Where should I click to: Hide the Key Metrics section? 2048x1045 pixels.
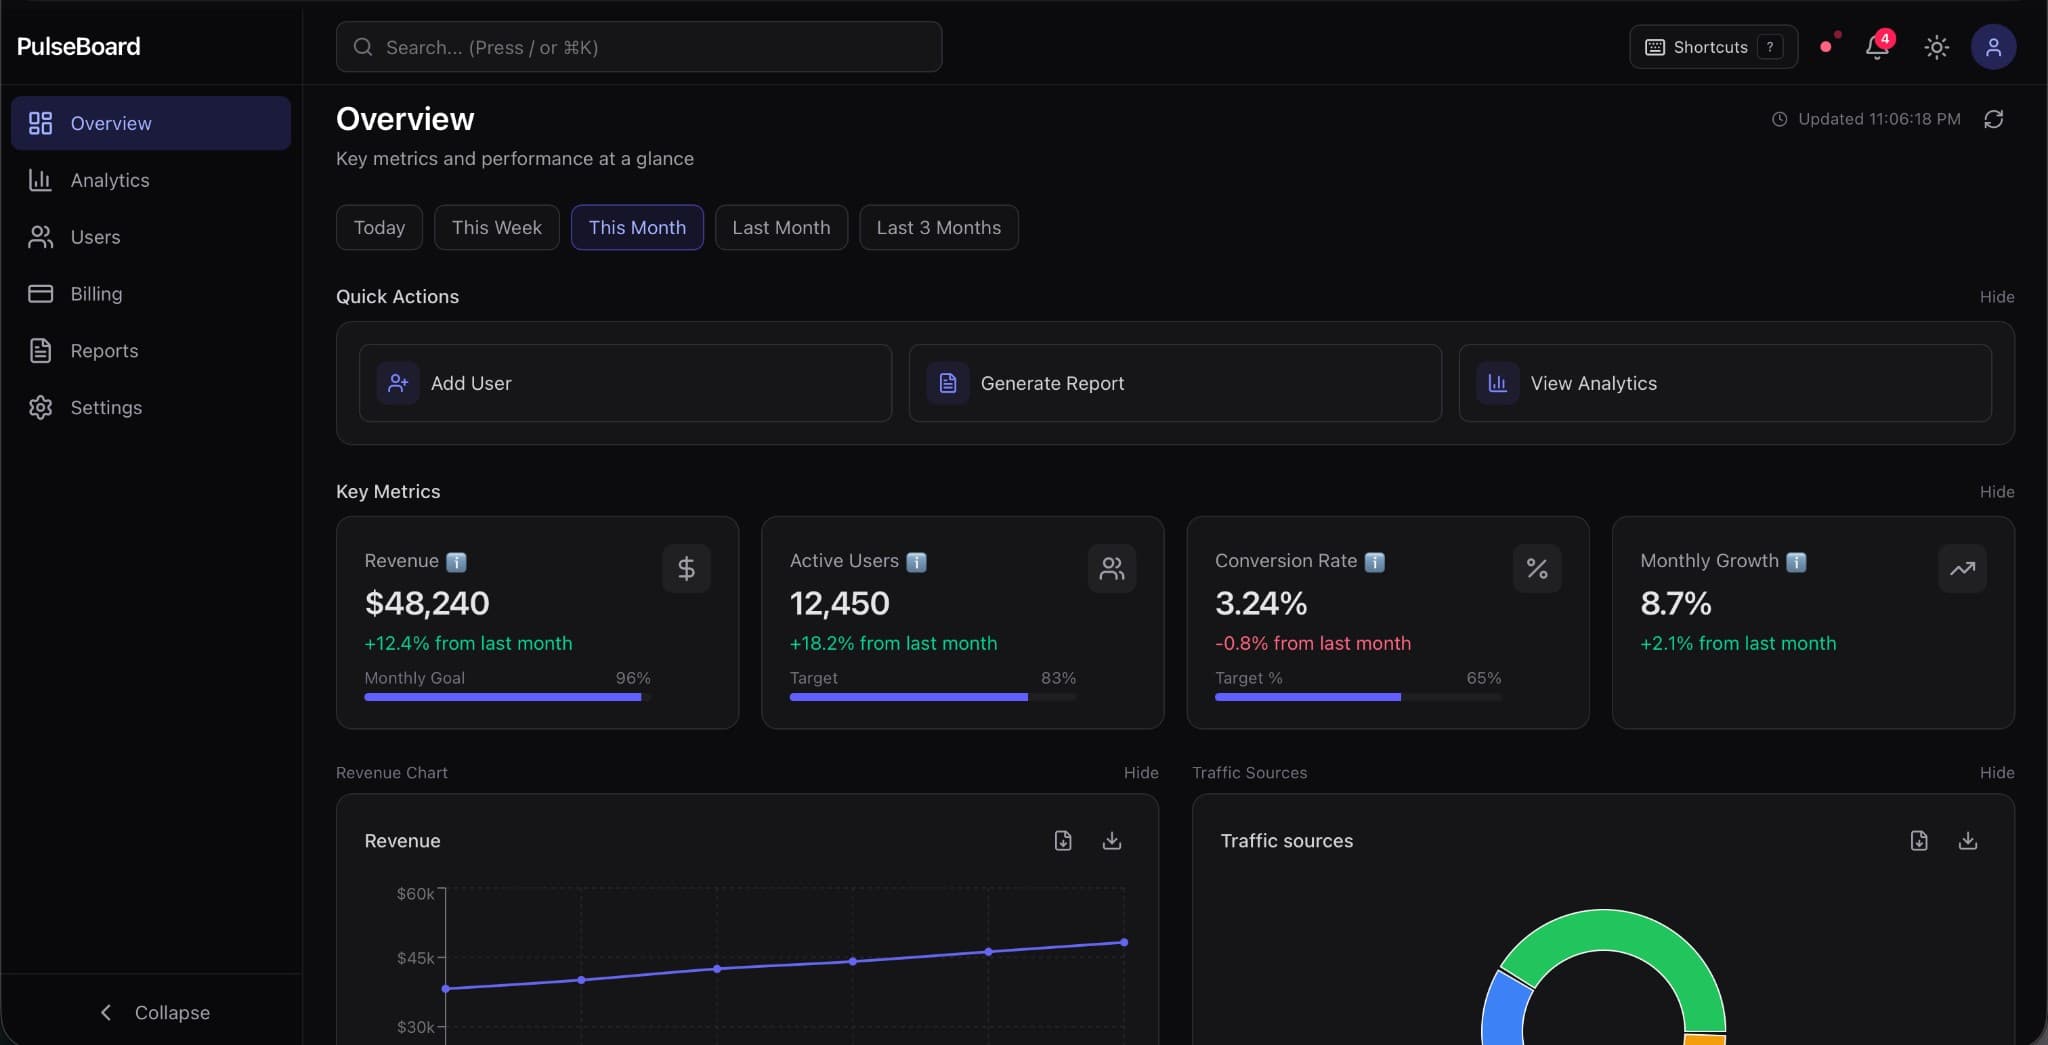[1996, 492]
